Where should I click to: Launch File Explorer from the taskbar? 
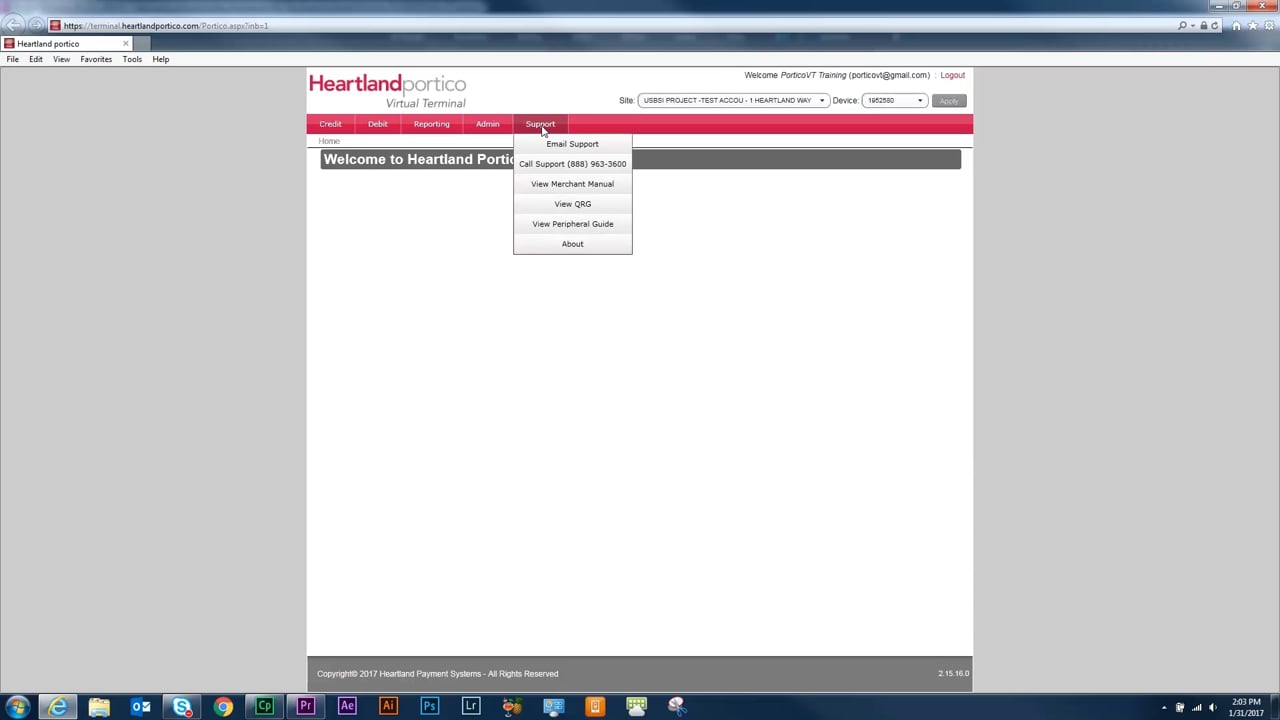tap(99, 707)
